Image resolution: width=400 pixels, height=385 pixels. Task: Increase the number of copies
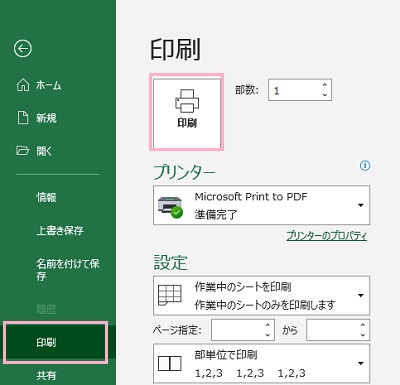325,85
